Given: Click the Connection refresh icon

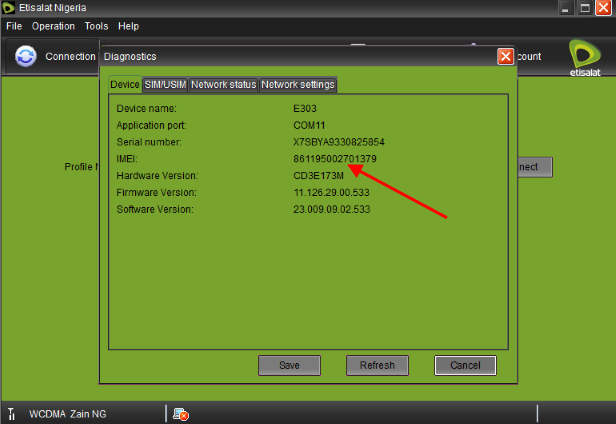Looking at the screenshot, I should click(x=26, y=57).
